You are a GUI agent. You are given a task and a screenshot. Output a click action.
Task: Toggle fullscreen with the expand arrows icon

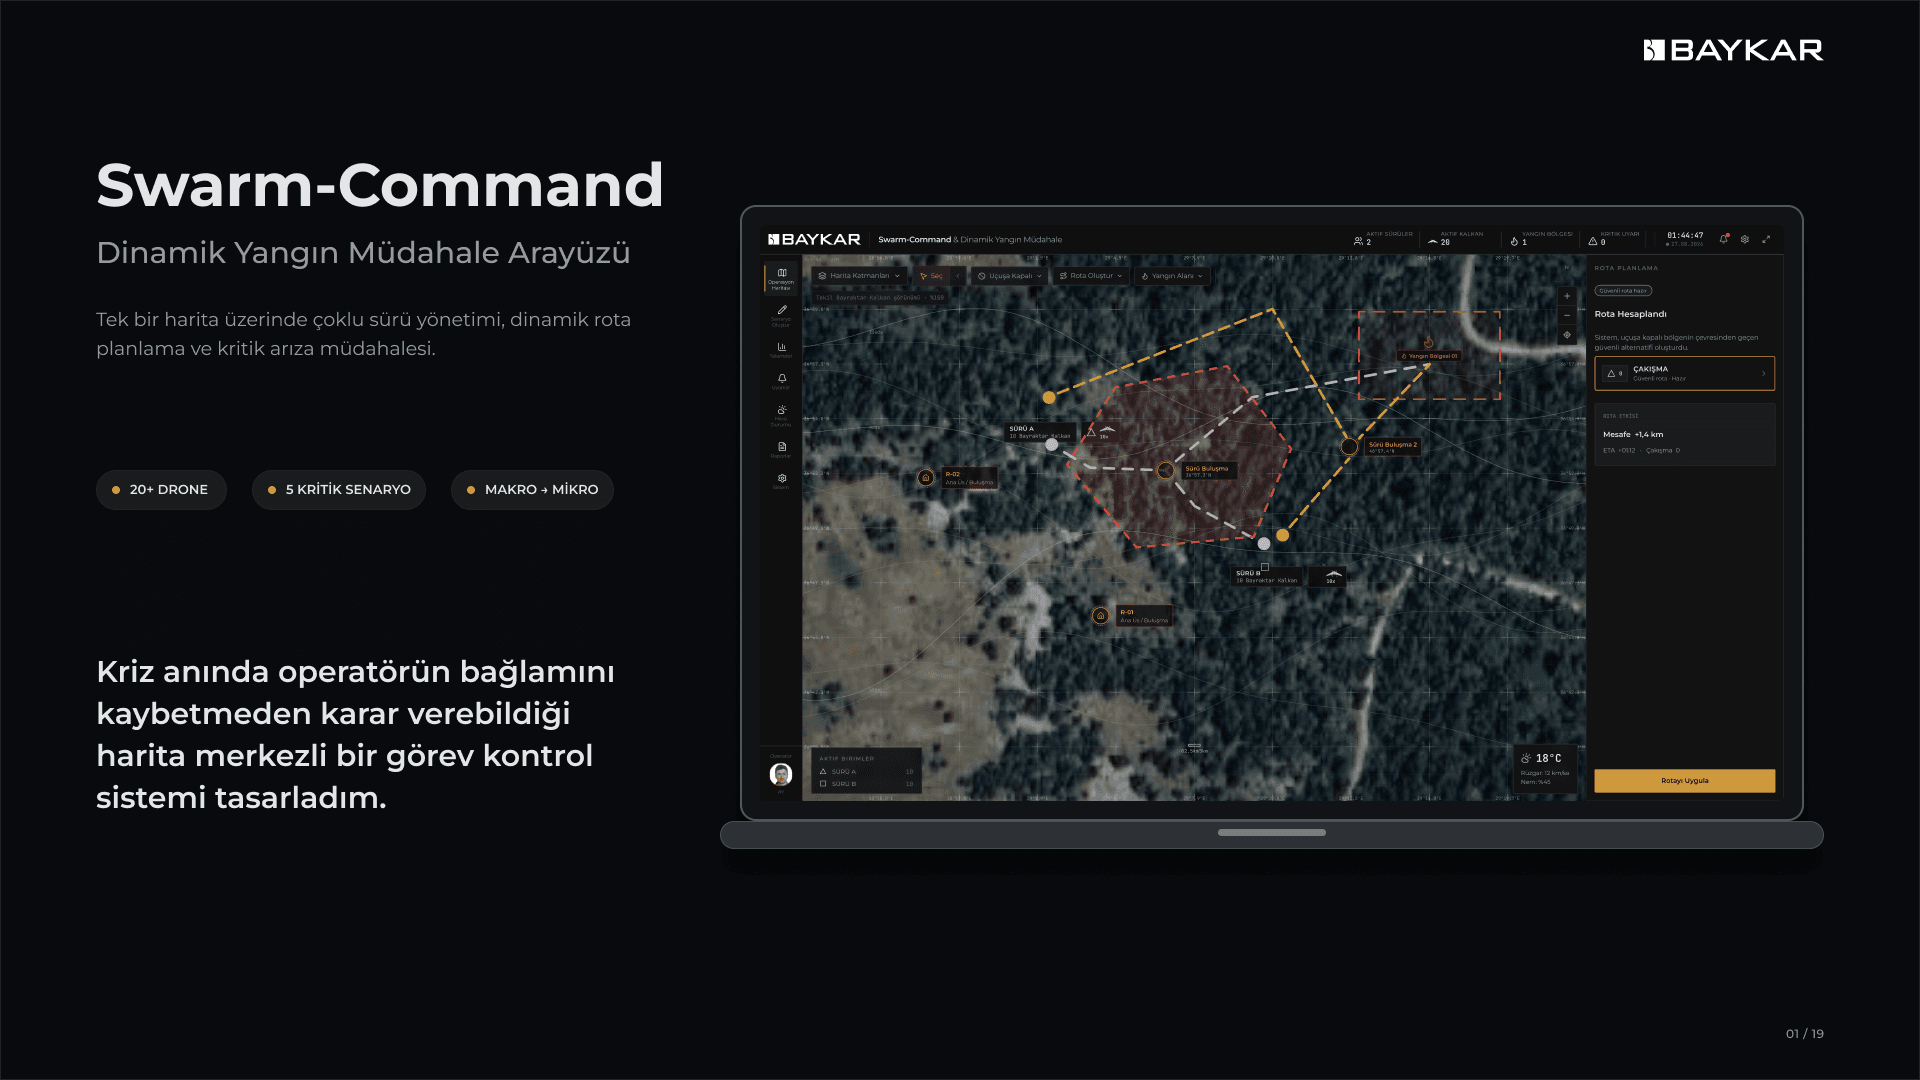click(1766, 239)
